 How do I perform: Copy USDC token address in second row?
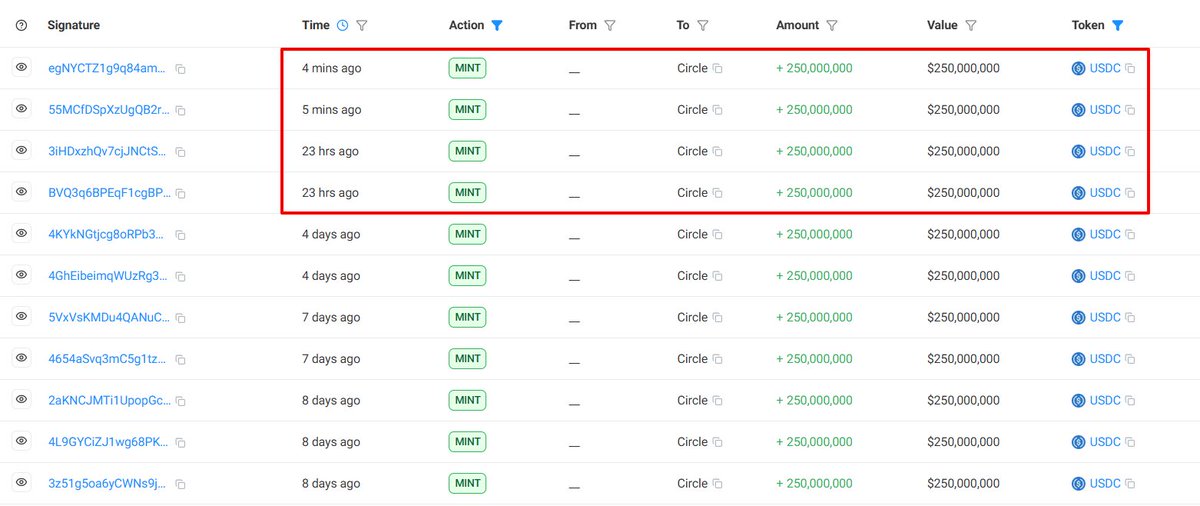pos(1130,110)
